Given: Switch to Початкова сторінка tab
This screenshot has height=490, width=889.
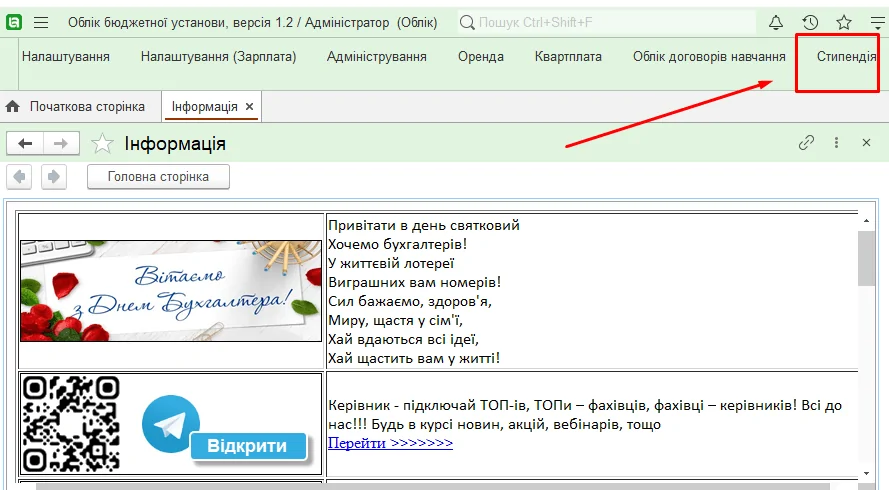Looking at the screenshot, I should [x=81, y=107].
